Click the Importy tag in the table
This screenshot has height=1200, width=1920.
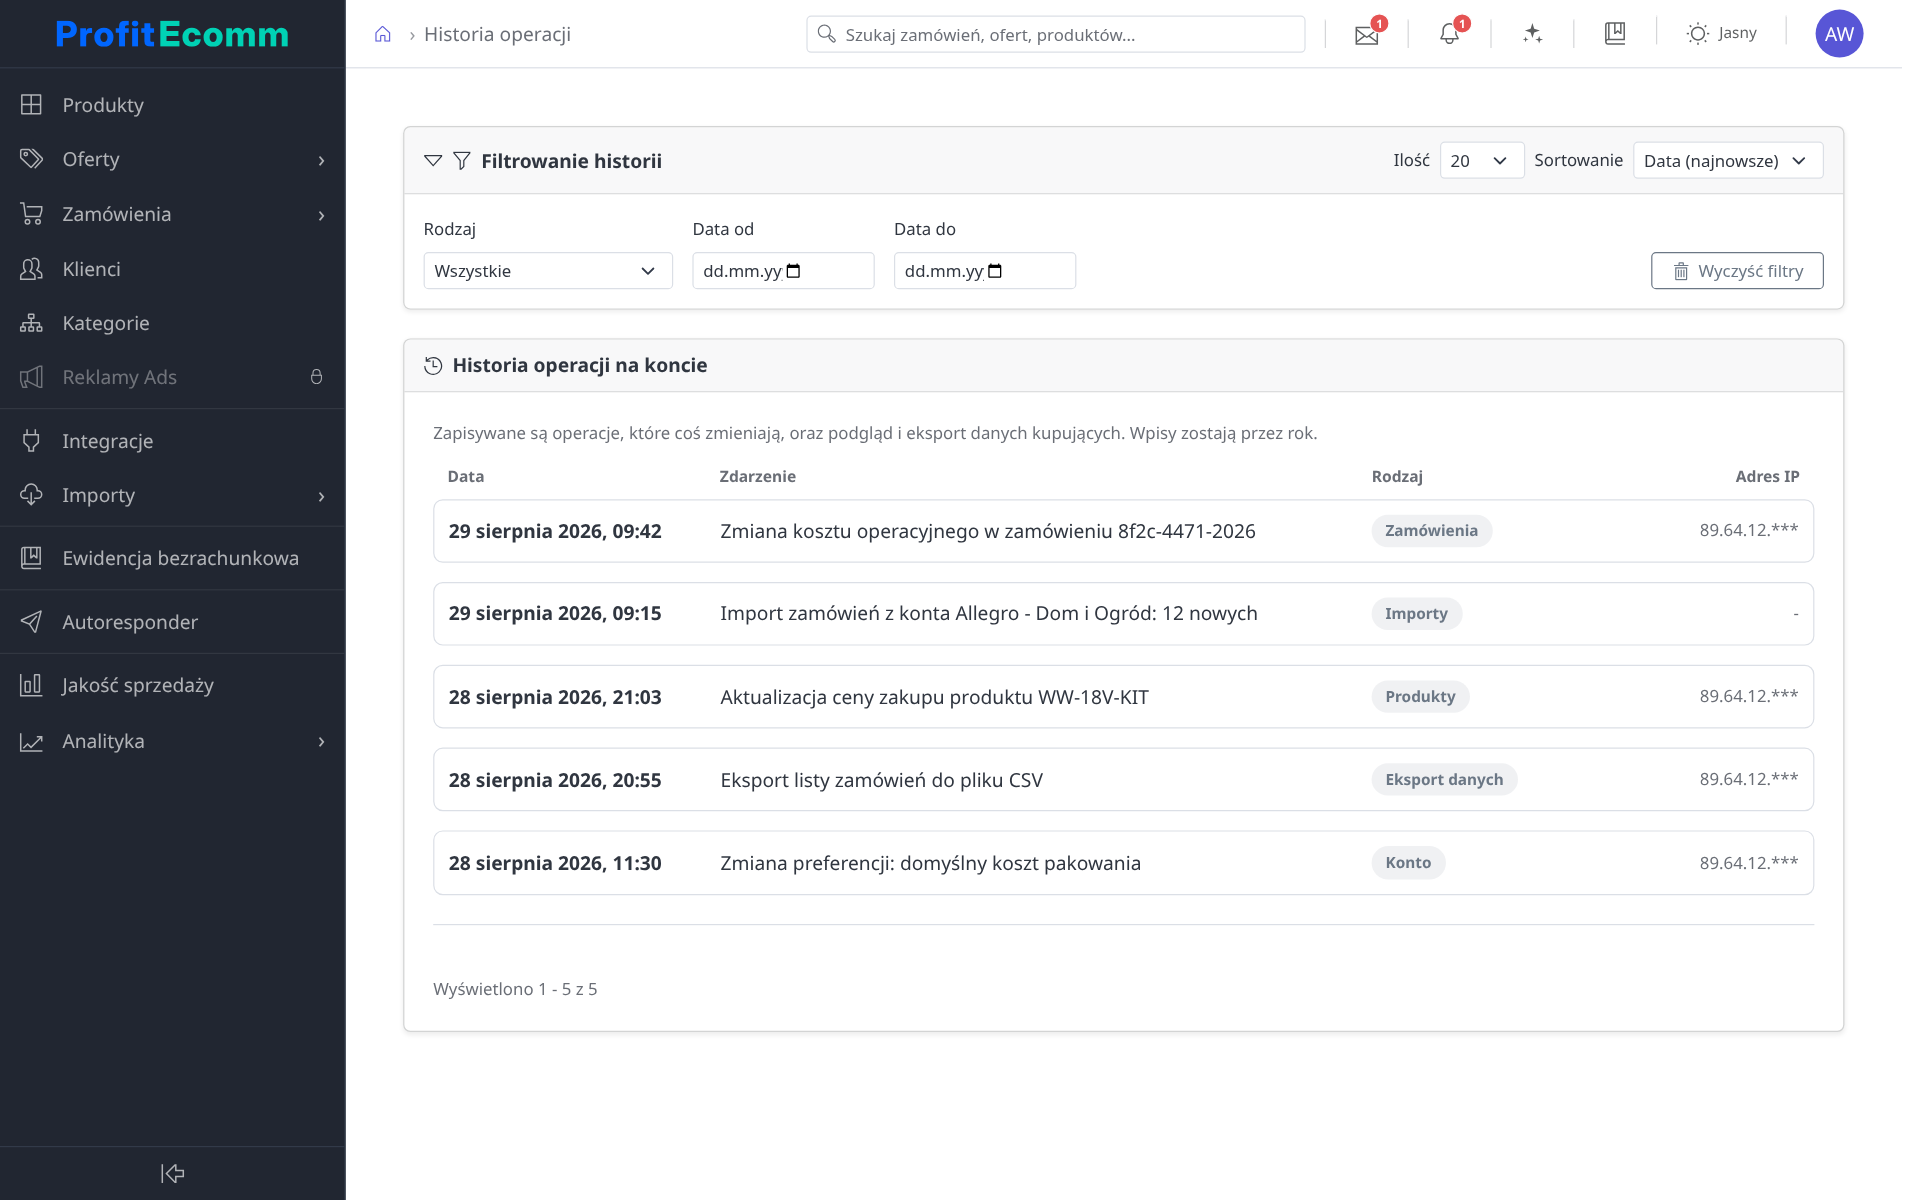[1416, 614]
